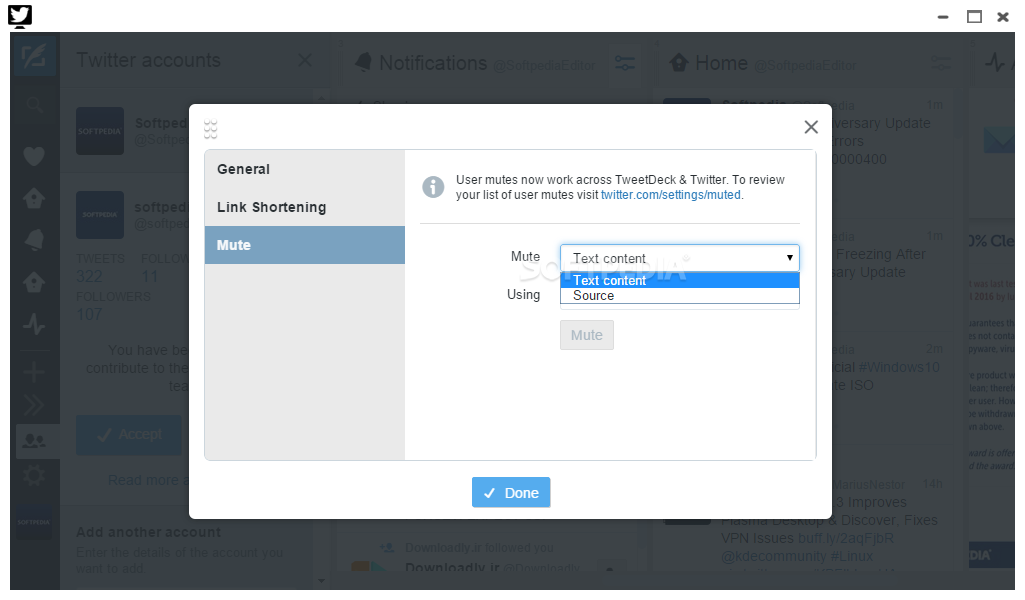Click the Notifications column bell icon
Image resolution: width=1025 pixels, height=600 pixels.
coord(363,63)
